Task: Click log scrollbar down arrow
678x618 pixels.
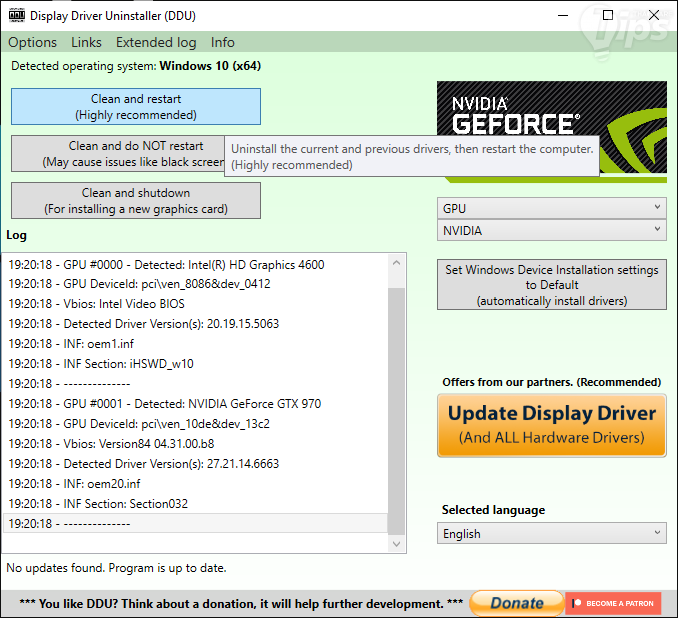Action: [x=397, y=544]
